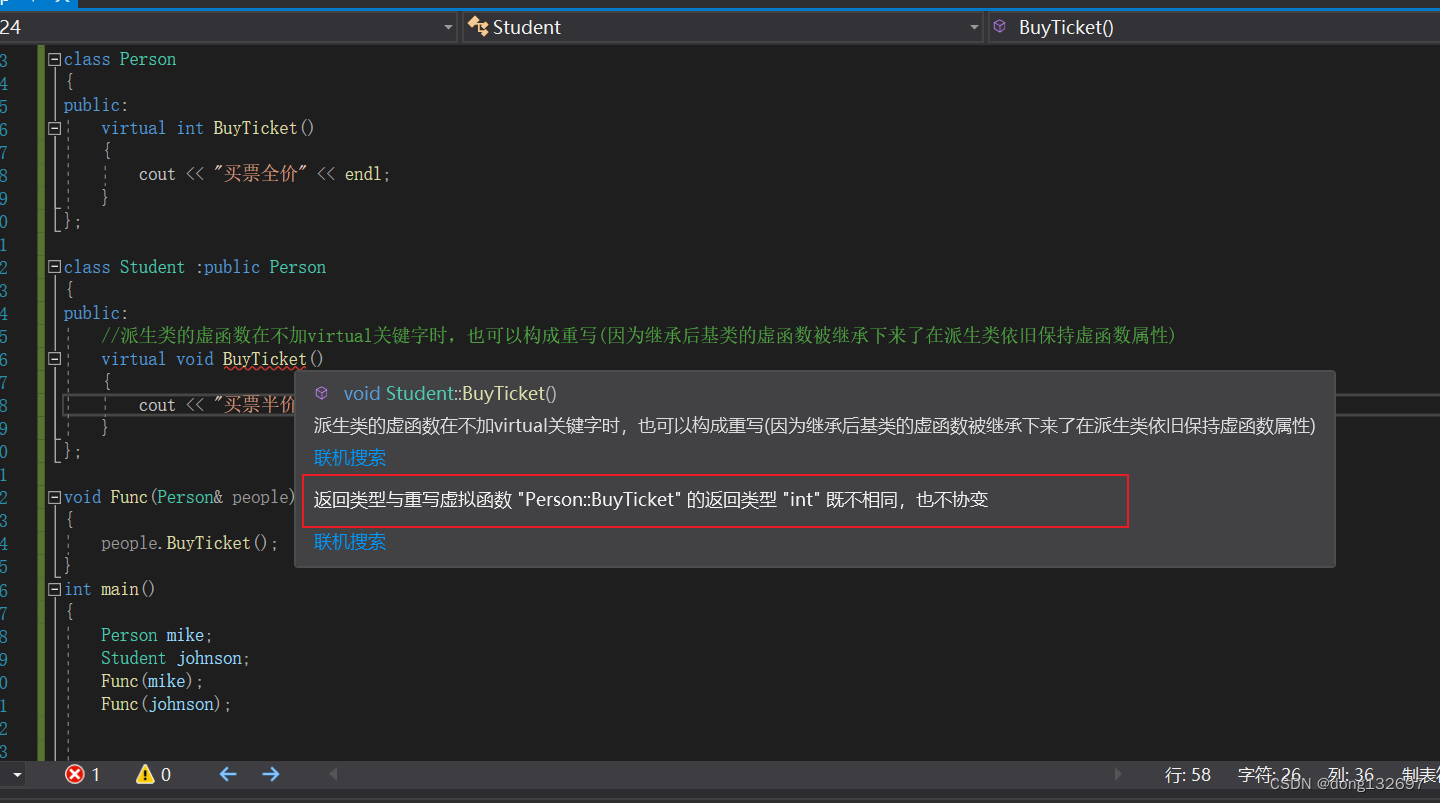Click the void Student::BuyTicket() tooltip signature
The height and width of the screenshot is (803, 1440).
click(450, 393)
